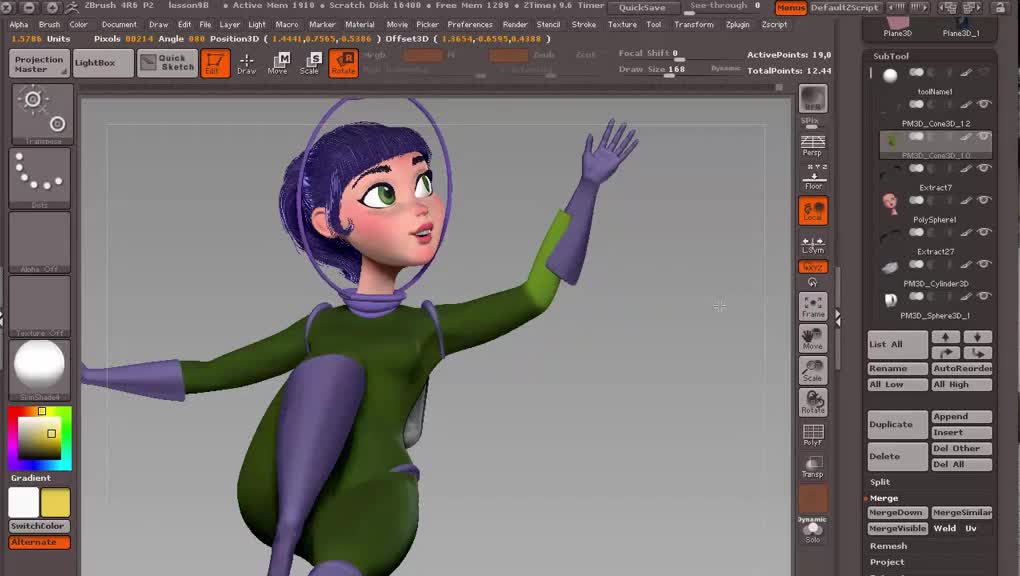
Task: Click the move subtool up curved arrow
Action: click(946, 353)
